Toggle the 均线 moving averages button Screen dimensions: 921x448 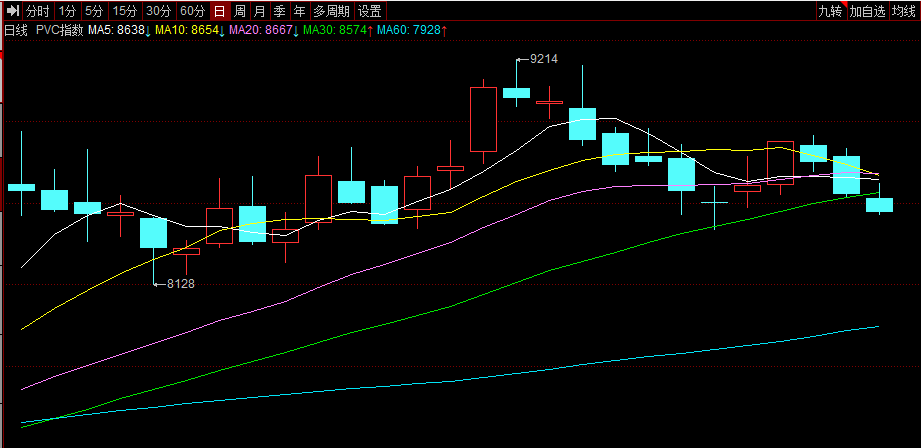pos(904,10)
